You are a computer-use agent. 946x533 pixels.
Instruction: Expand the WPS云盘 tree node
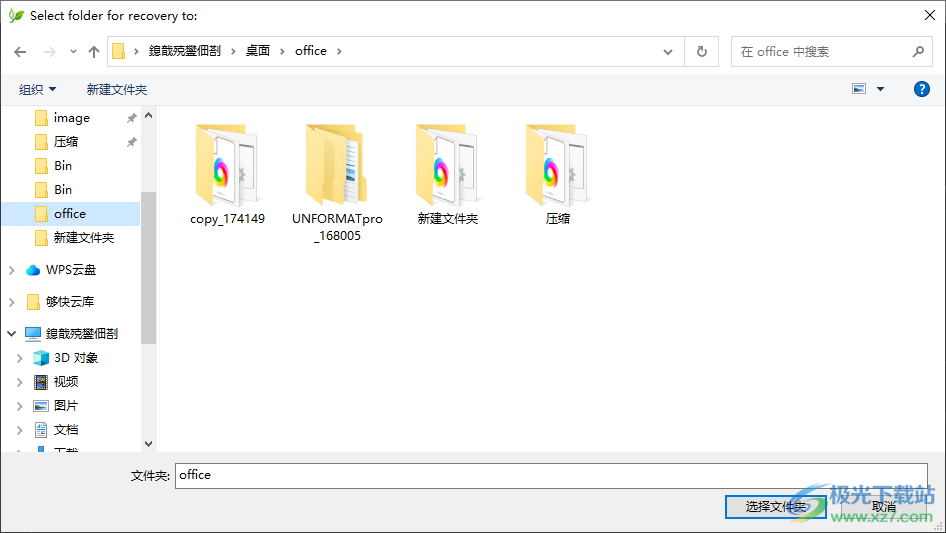[x=11, y=270]
